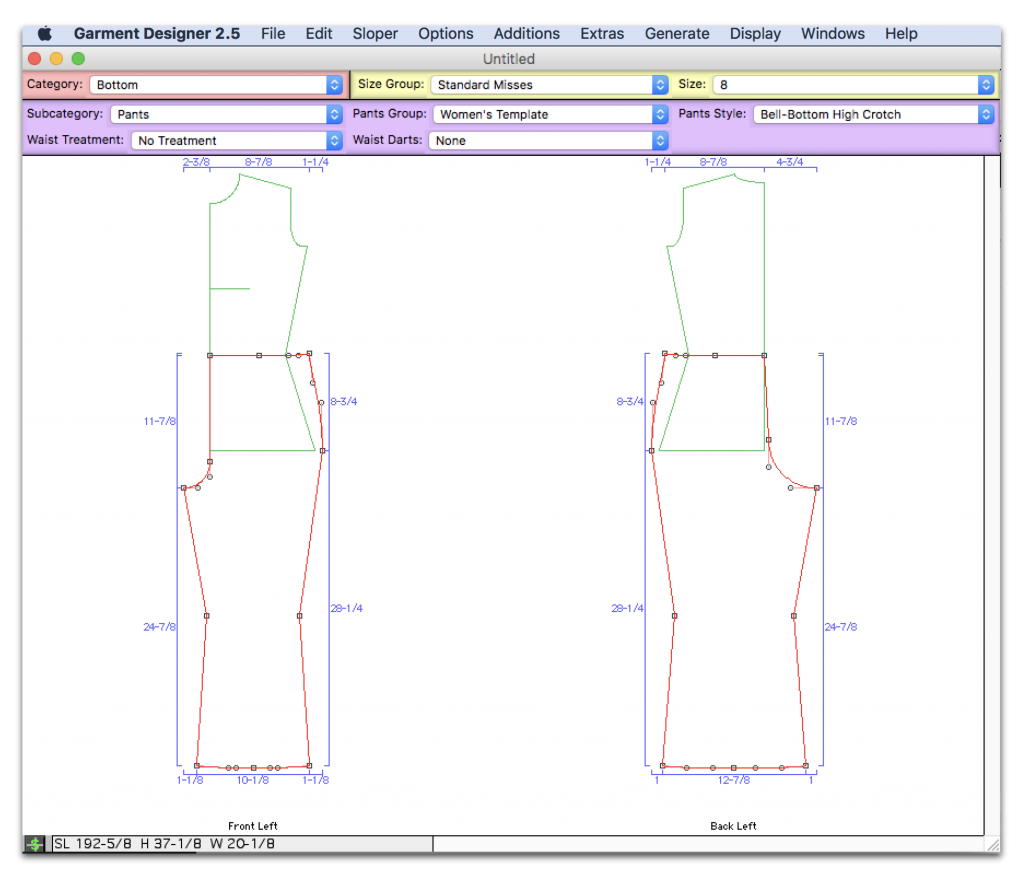The height and width of the screenshot is (879, 1024).
Task: Click the red close window button
Action: click(35, 59)
